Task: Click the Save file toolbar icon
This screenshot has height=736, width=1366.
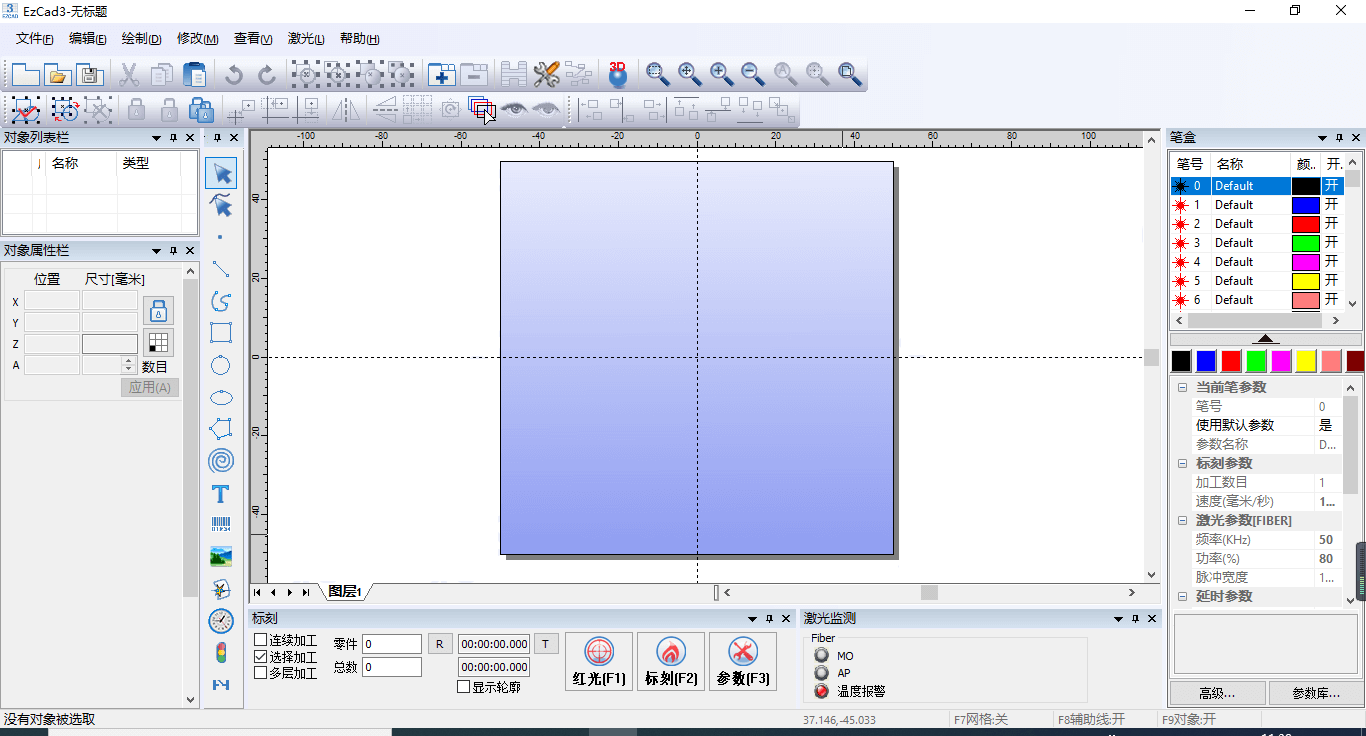Action: tap(91, 75)
